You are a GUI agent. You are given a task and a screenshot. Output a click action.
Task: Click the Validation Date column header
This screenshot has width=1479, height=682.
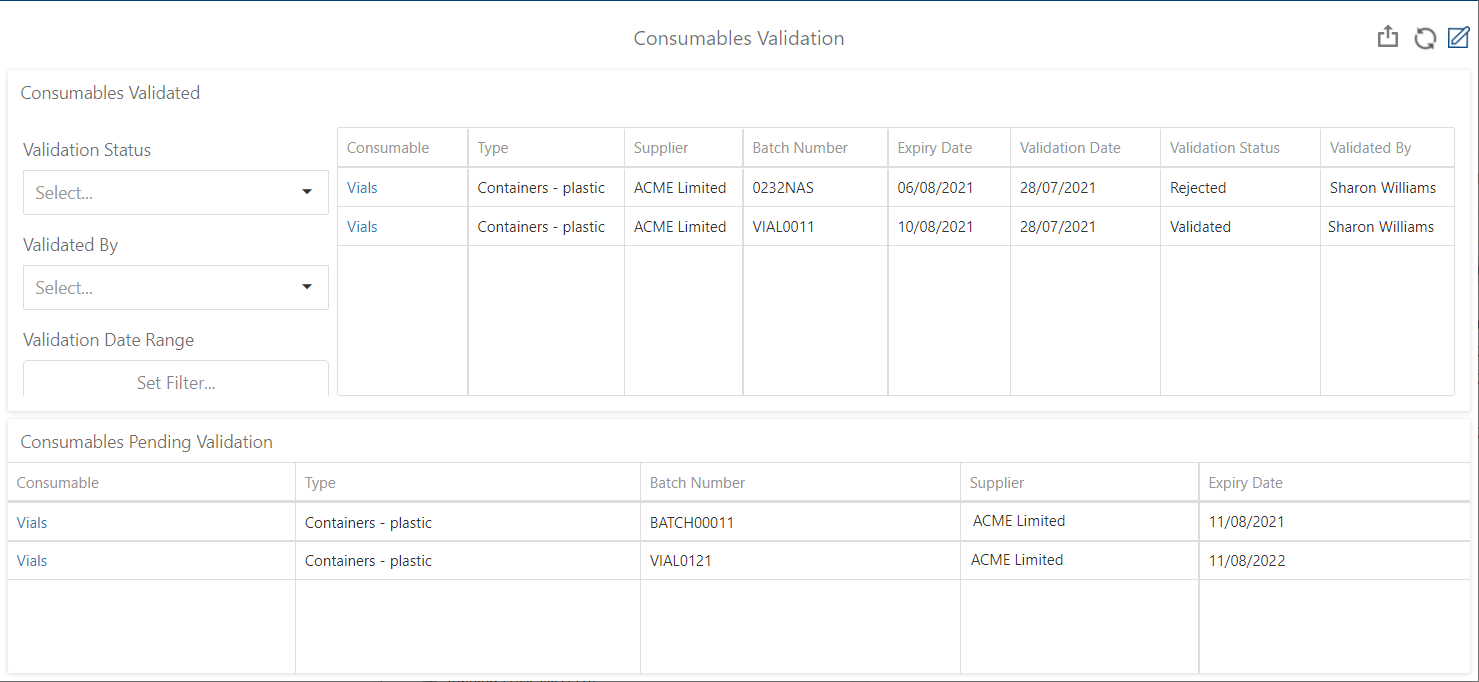click(1069, 148)
